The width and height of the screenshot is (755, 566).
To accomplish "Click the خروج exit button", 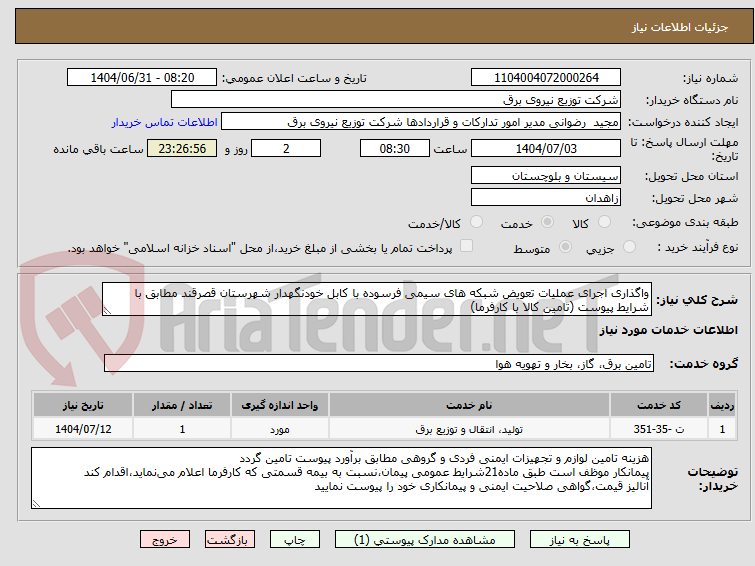I will click(165, 540).
